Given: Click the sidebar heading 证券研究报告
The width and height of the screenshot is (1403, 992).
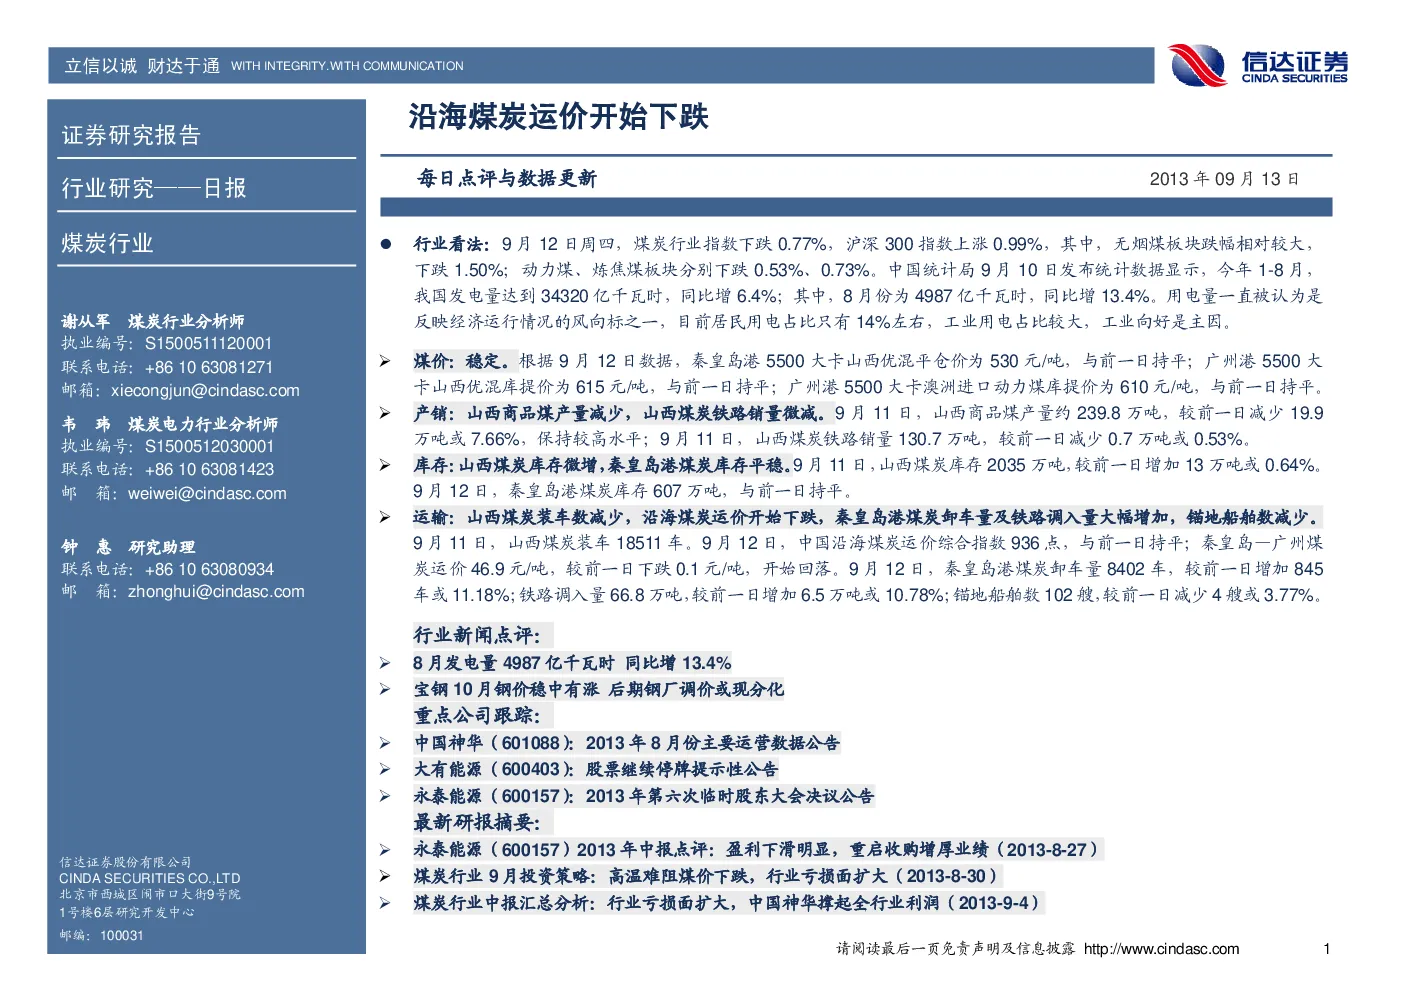Looking at the screenshot, I should point(131,135).
